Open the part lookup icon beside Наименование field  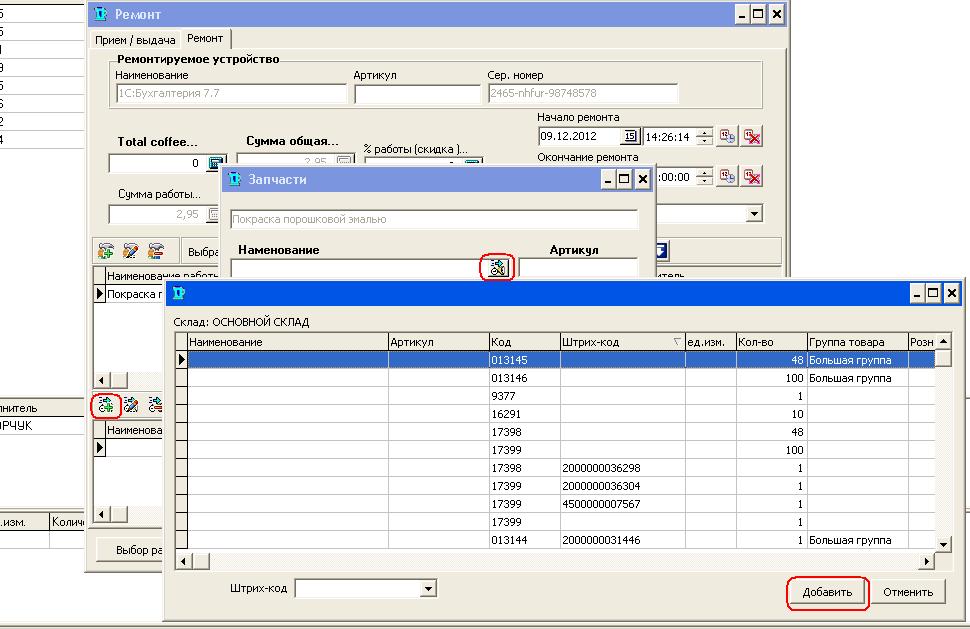(x=497, y=267)
